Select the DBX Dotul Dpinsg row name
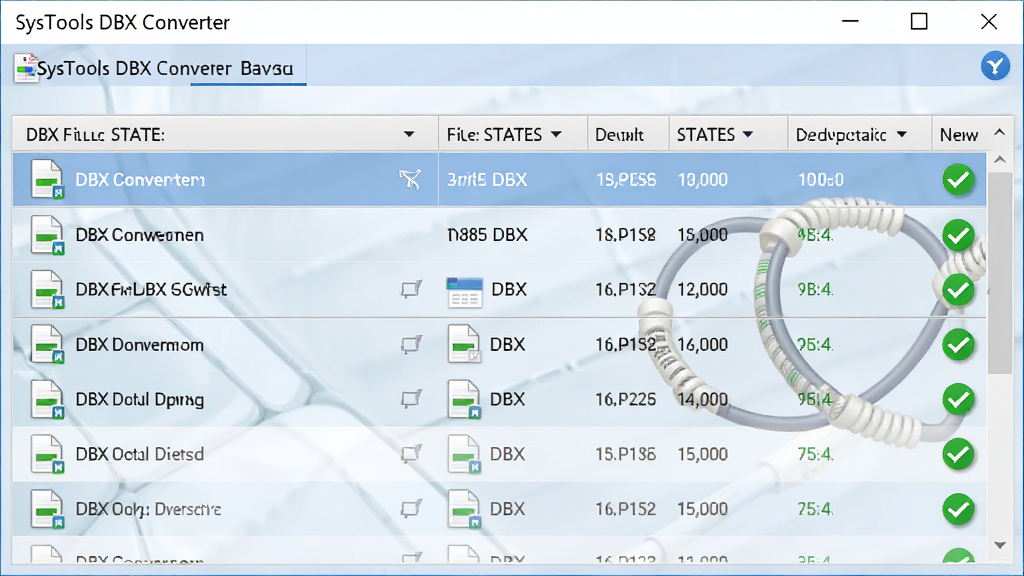This screenshot has height=576, width=1024. [x=140, y=400]
